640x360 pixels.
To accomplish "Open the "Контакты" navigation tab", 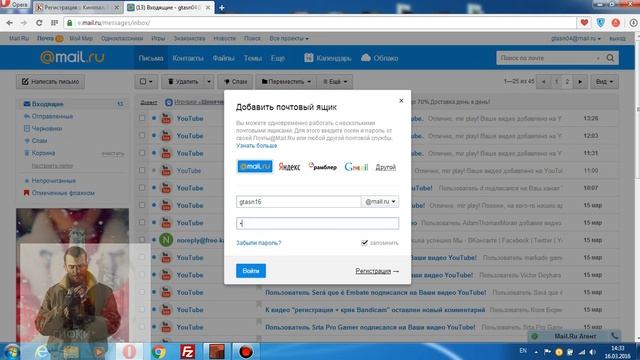I will coord(188,58).
